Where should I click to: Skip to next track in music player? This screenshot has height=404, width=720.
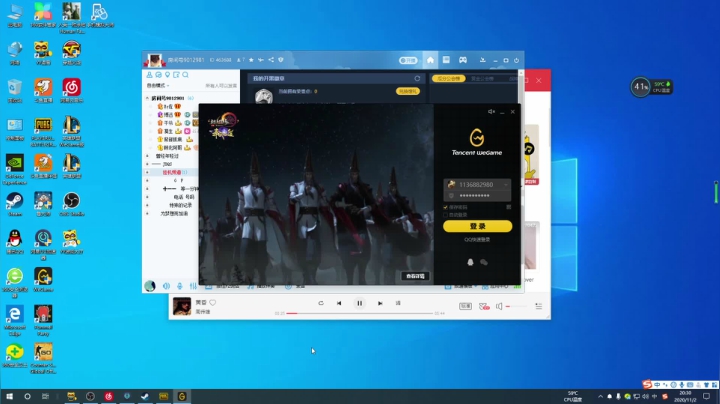(380, 303)
